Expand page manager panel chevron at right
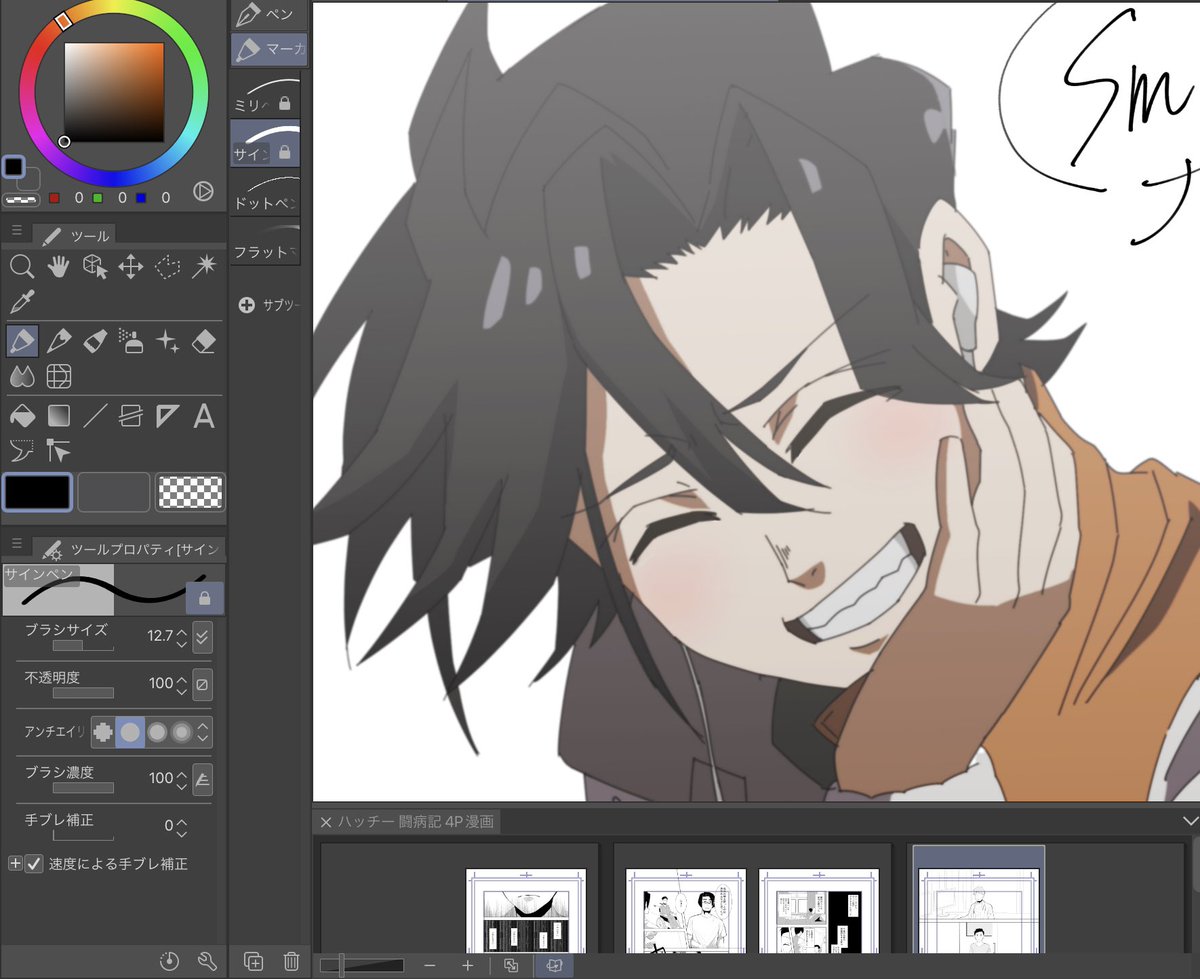 pyautogui.click(x=1189, y=821)
